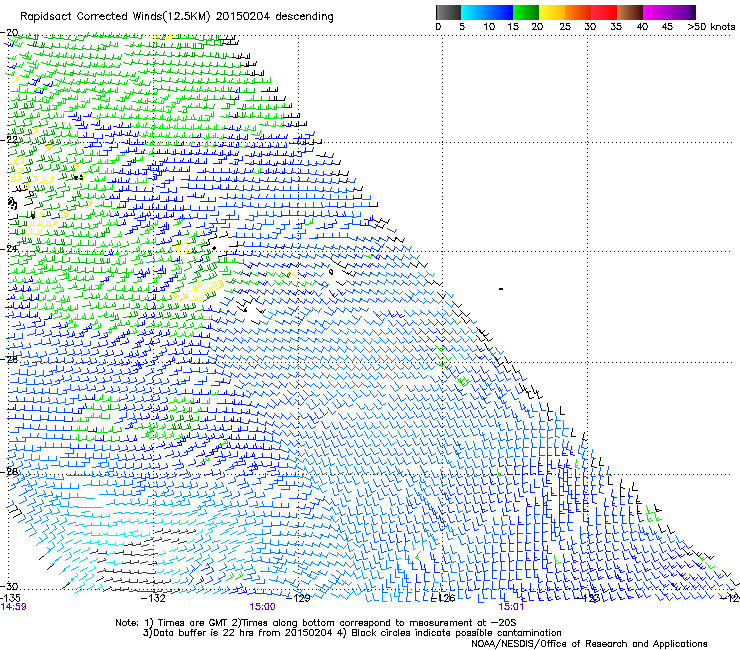The image size is (740, 650).
Task: Click the "-126" longitude axis label
Action: point(443,598)
